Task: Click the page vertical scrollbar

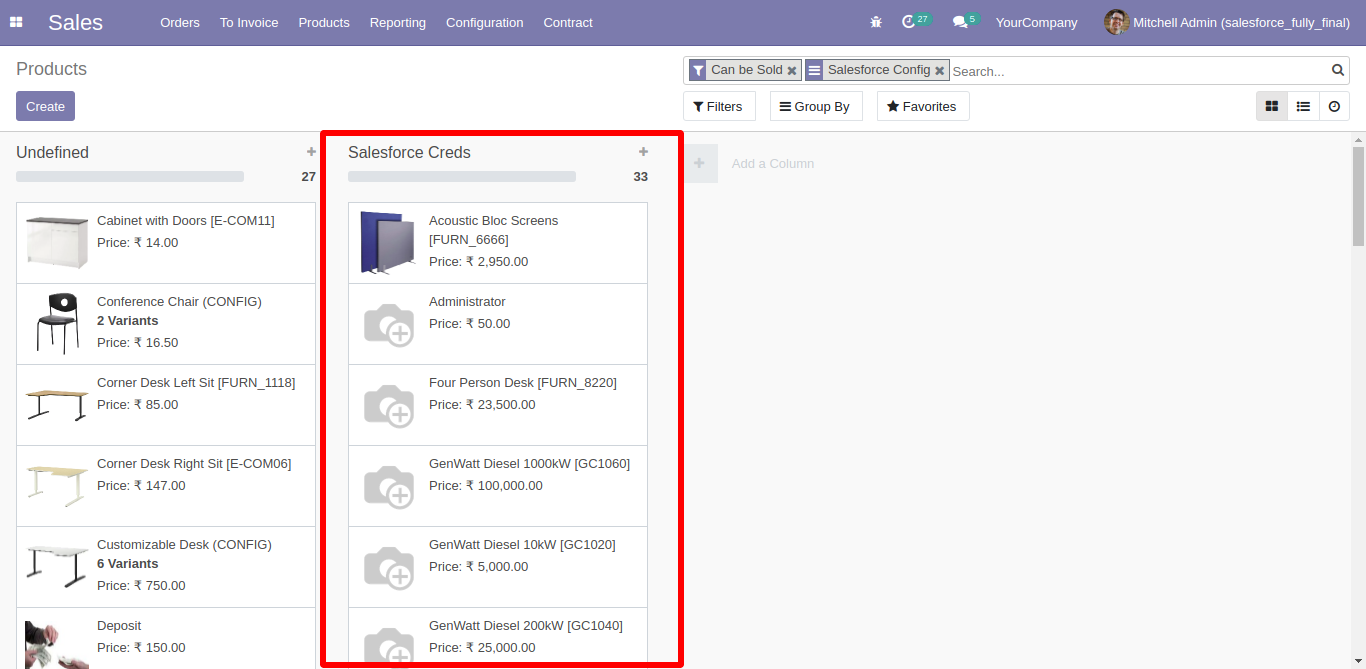Action: click(x=1358, y=400)
